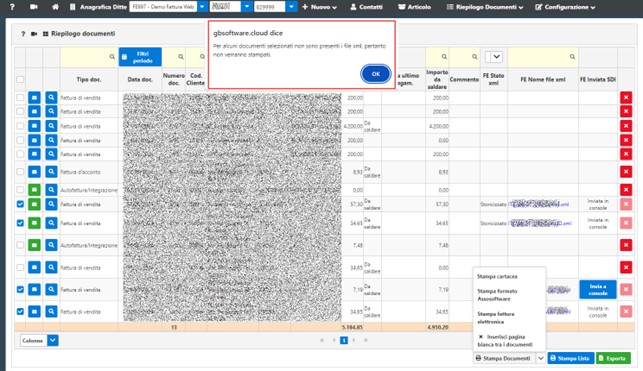Viewport: 643px width, 371px height.
Task: Expand the arrow next to Stampa Documenti
Action: pos(540,358)
